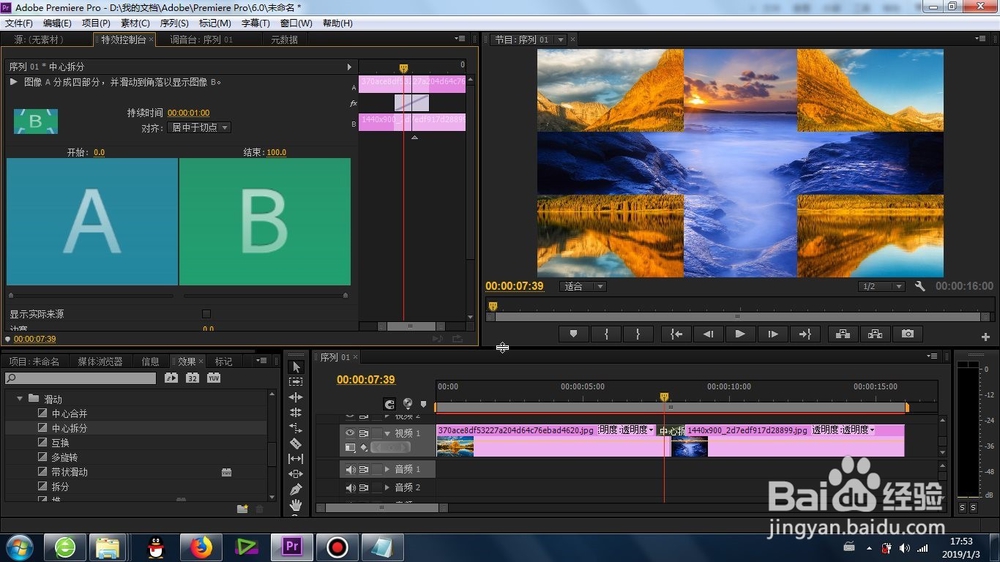This screenshot has height=562, width=1000.
Task: Select the Selection arrow tool
Action: point(295,367)
